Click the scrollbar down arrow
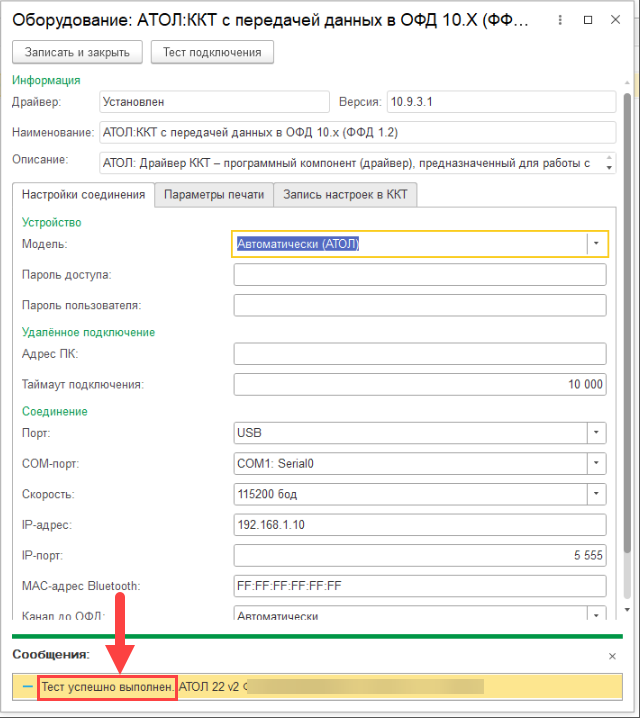Viewport: 640px width, 718px height. pos(627,609)
